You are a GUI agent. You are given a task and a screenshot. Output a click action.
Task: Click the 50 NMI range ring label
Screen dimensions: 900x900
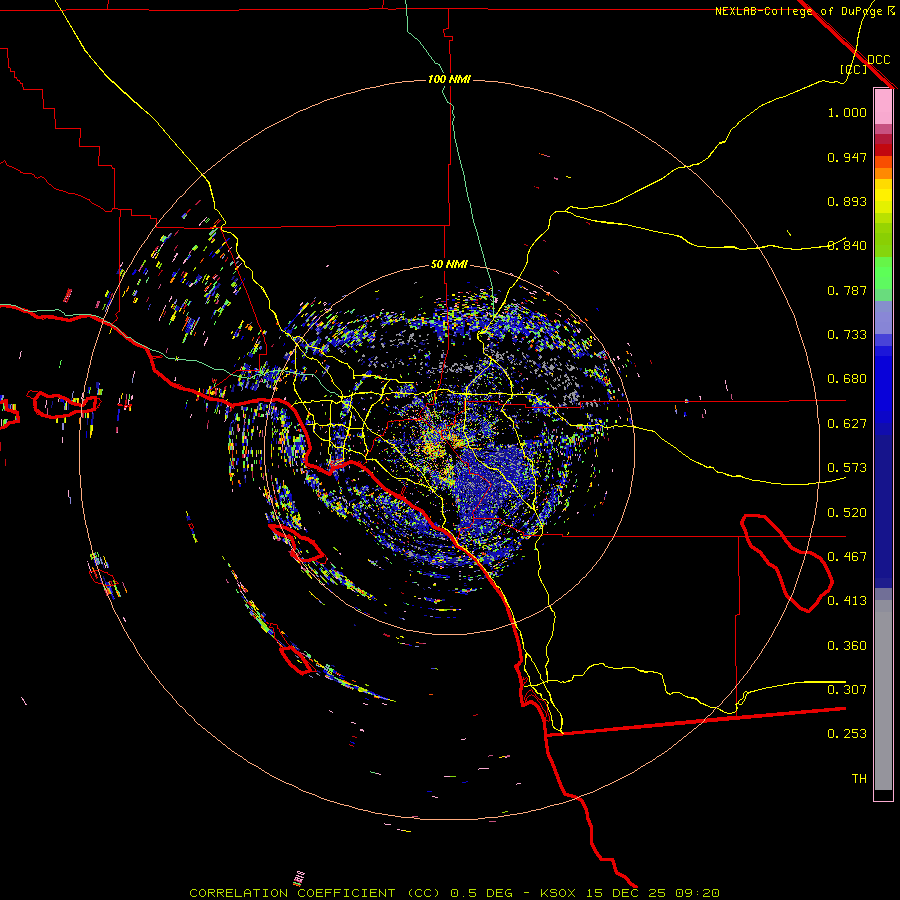449,265
